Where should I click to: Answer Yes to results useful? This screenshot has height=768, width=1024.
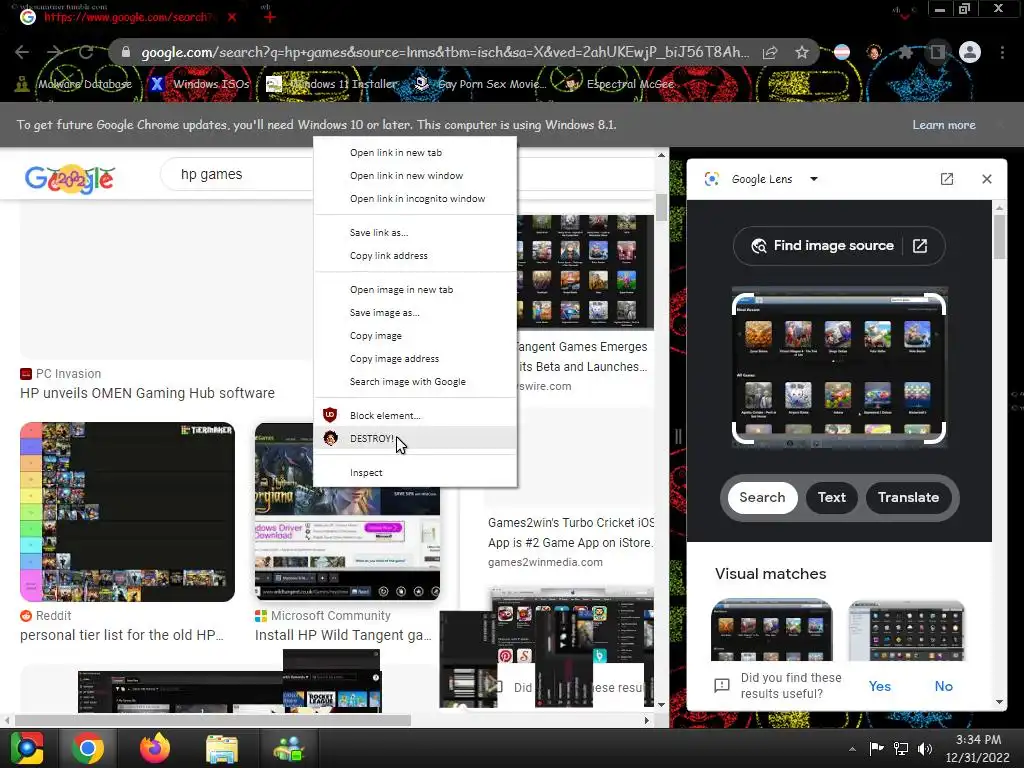click(x=880, y=686)
